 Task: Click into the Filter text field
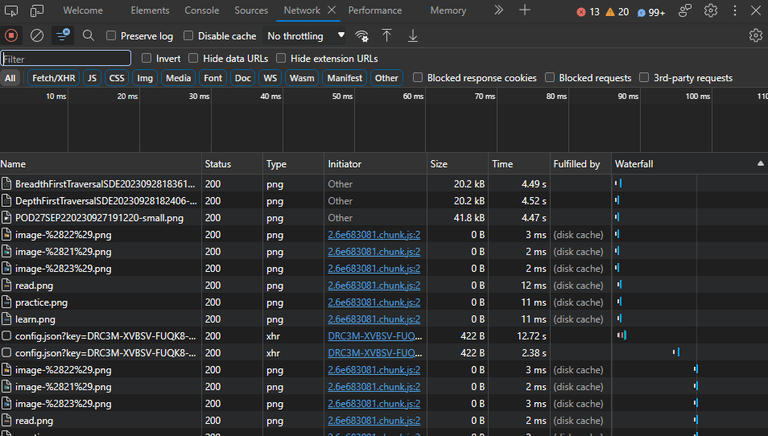[66, 59]
